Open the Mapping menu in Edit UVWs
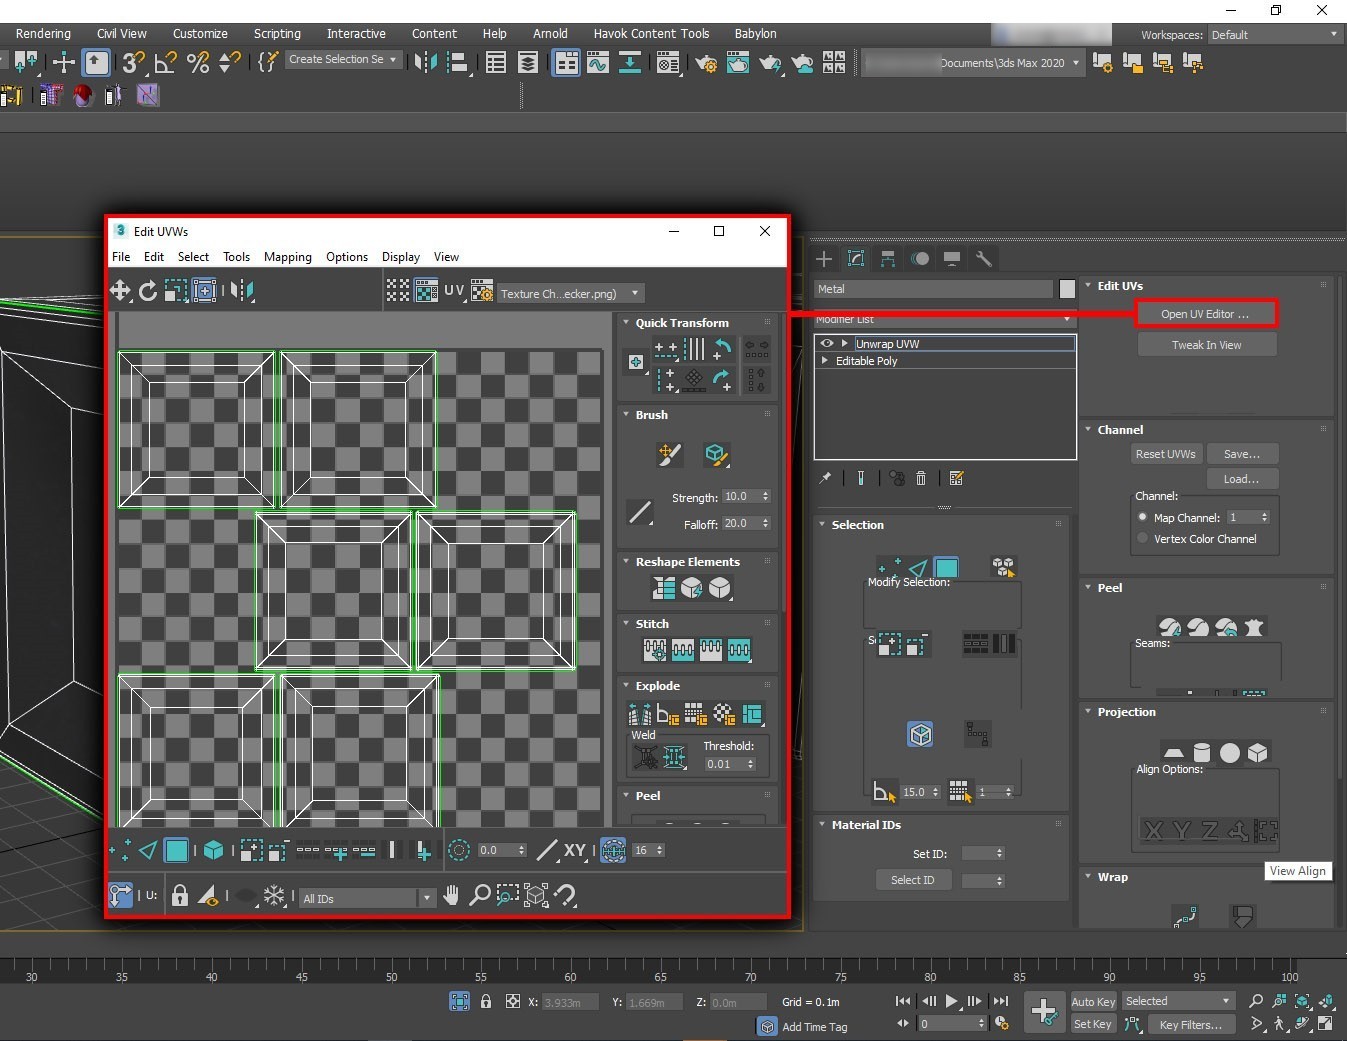The width and height of the screenshot is (1347, 1041). (x=287, y=257)
